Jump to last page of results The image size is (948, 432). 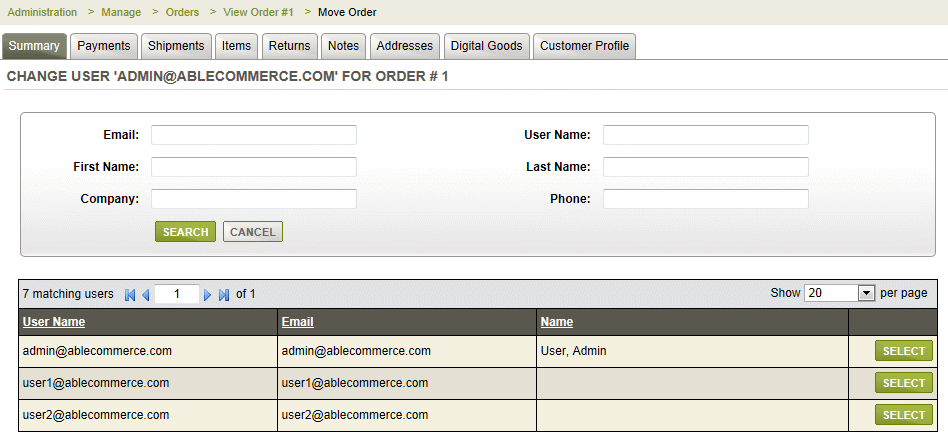(224, 295)
